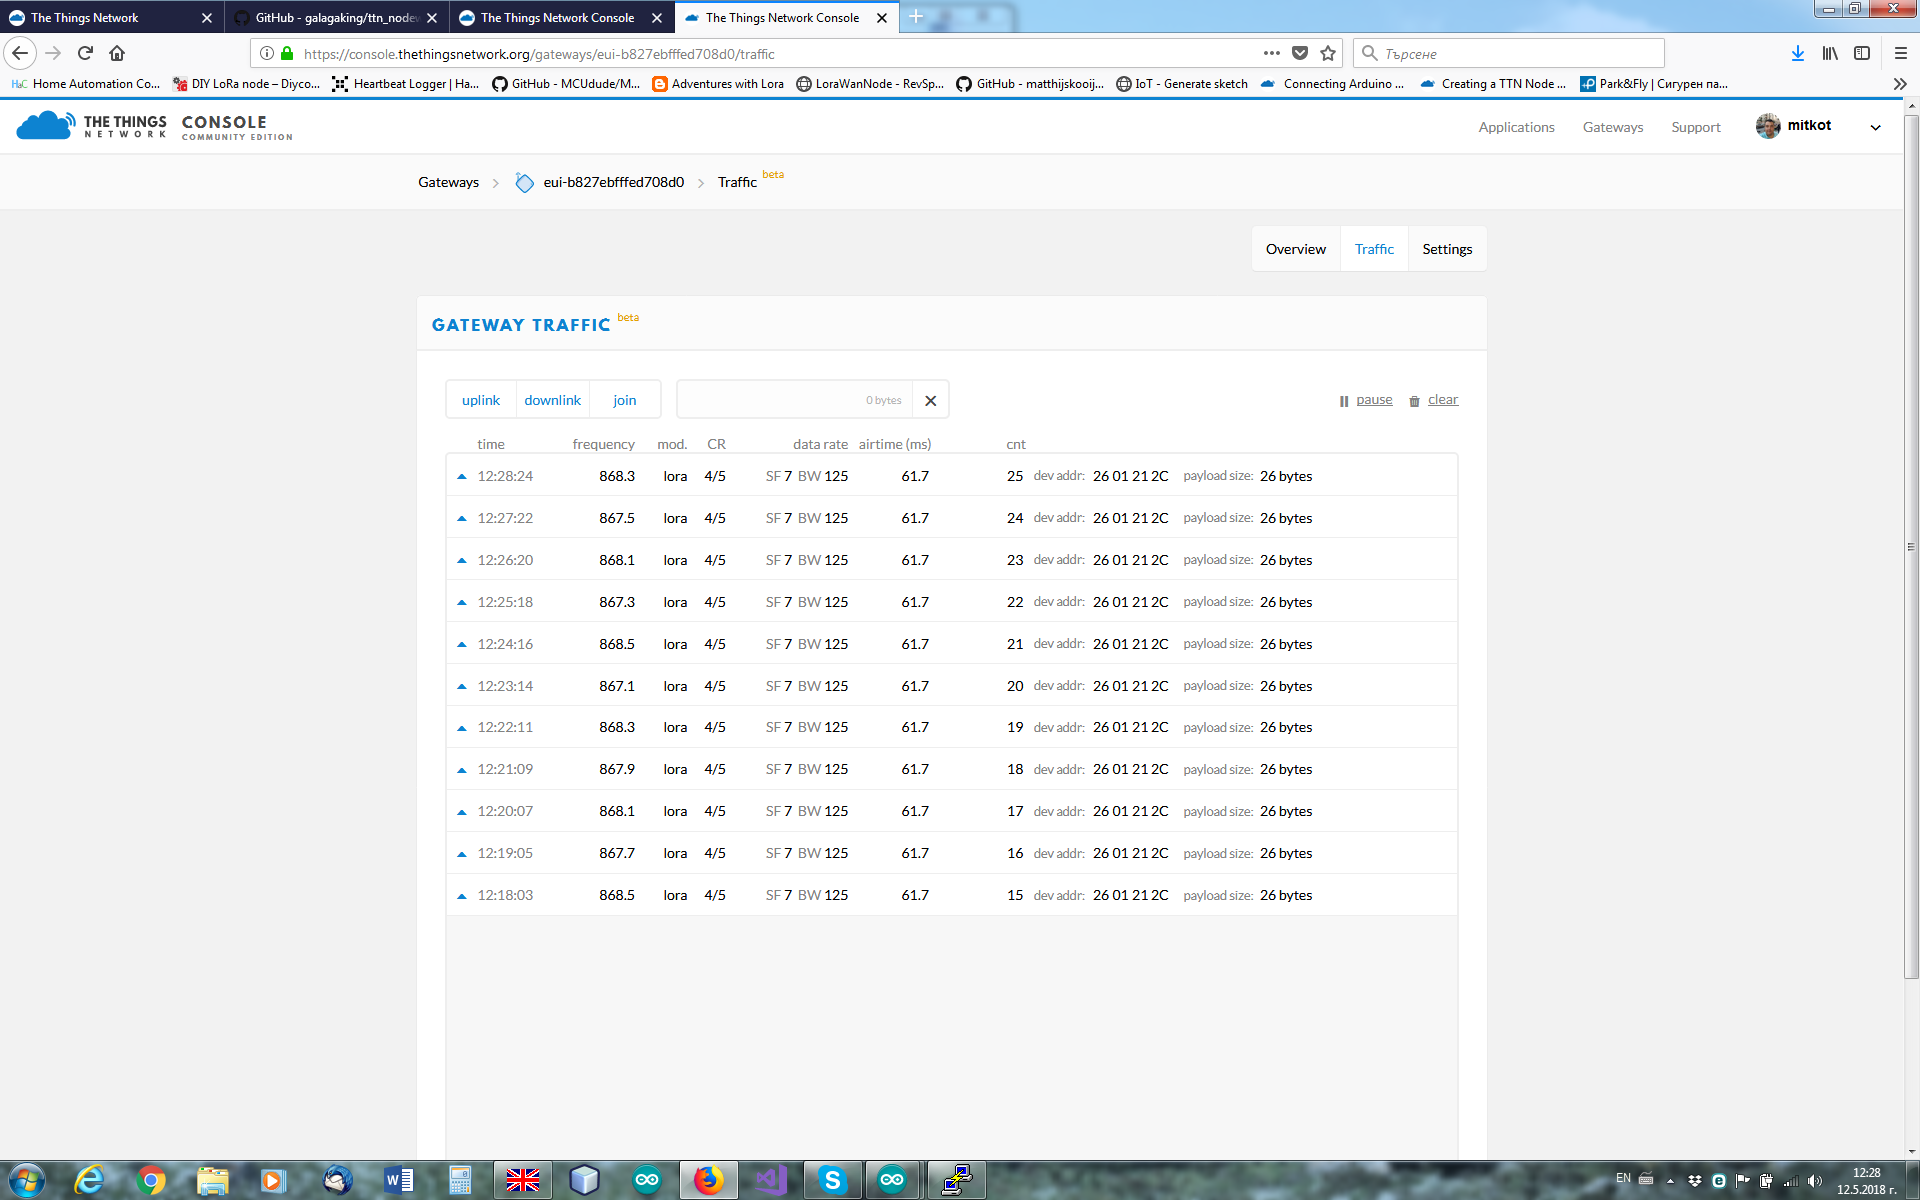Expand the 12:24:16 traffic row

951,644
